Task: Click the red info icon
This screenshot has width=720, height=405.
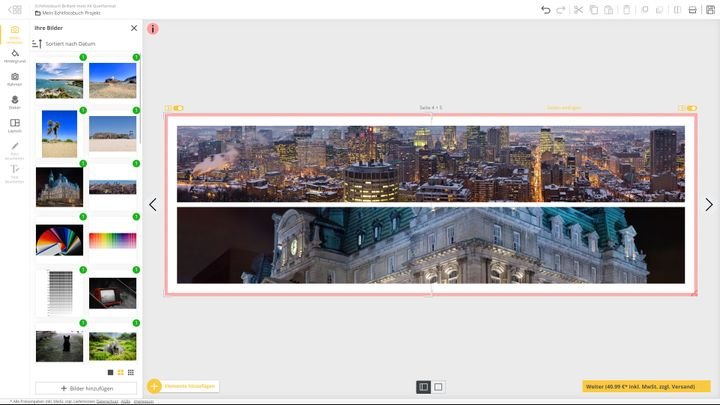Action: point(153,28)
